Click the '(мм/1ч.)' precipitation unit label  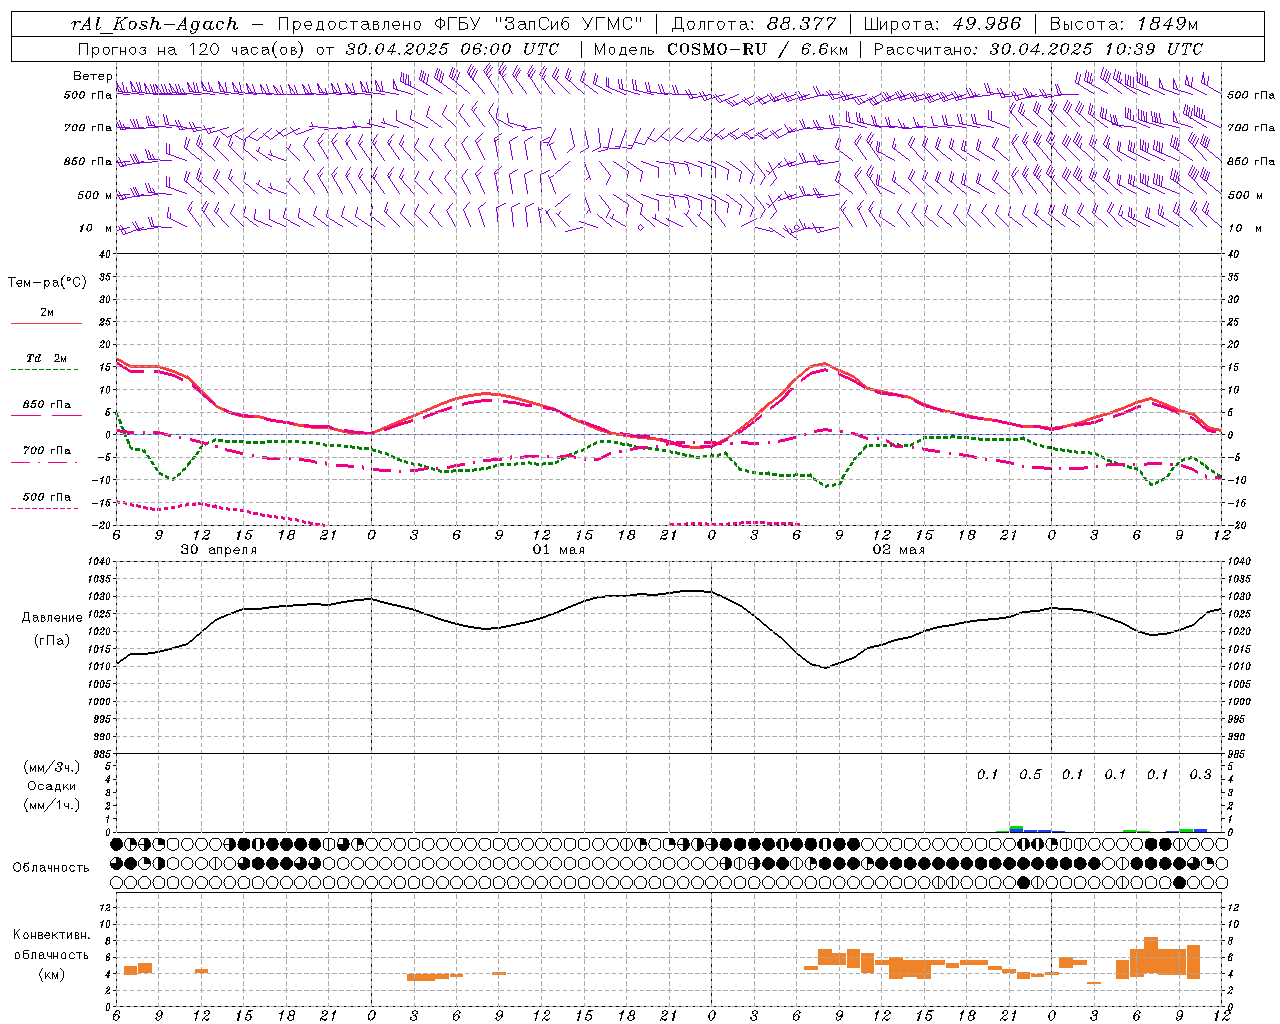click(52, 805)
